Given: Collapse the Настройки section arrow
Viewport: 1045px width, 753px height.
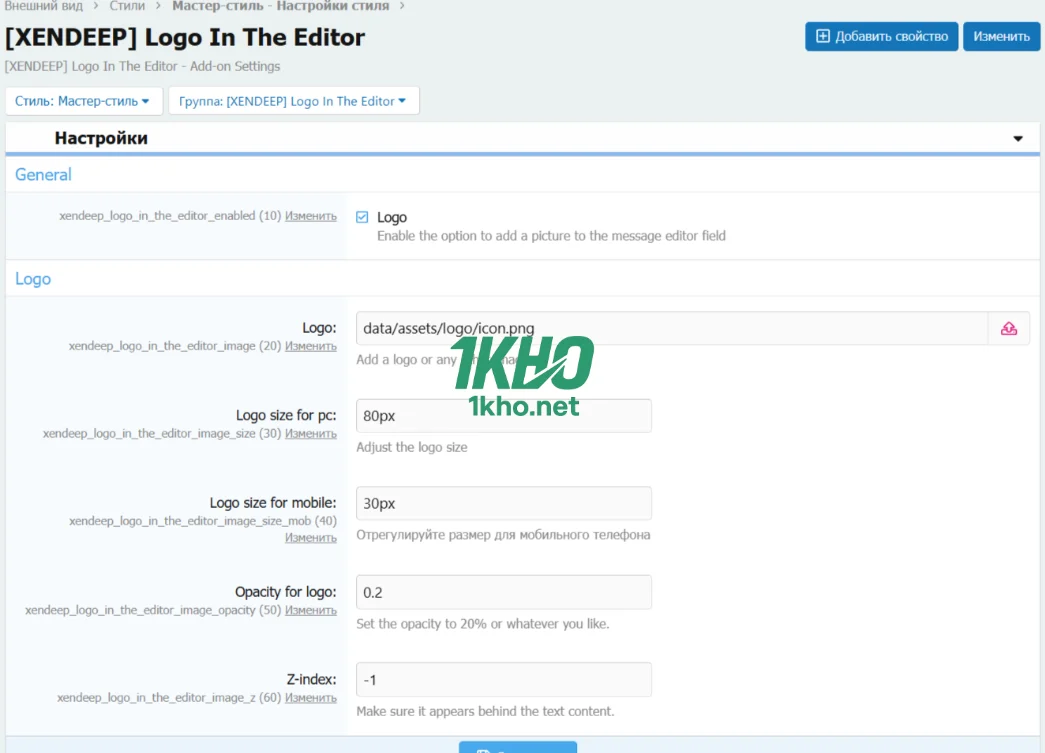Looking at the screenshot, I should click(1018, 139).
